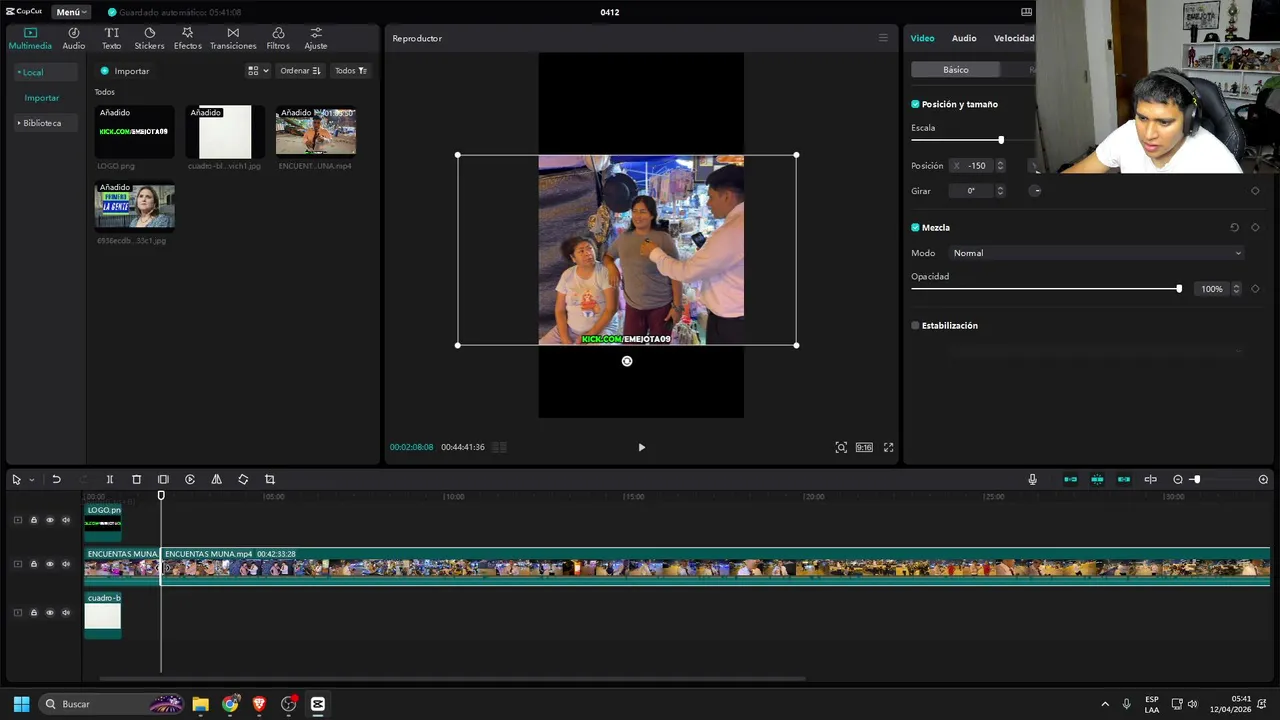The width and height of the screenshot is (1280, 720).
Task: Toggle preview axis icon
Action: click(x=1150, y=480)
